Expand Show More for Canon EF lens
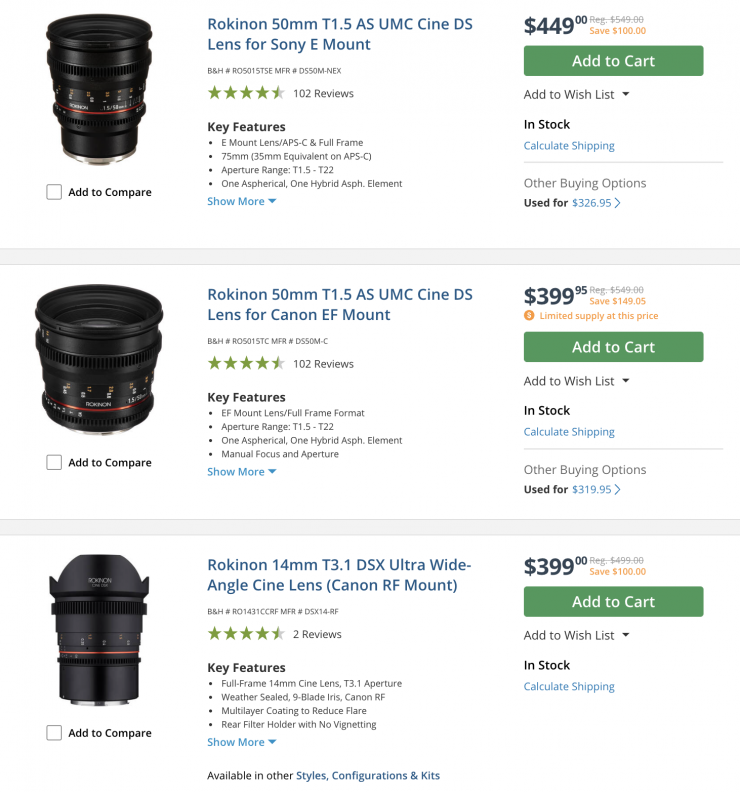This screenshot has width=740, height=792. [x=241, y=472]
